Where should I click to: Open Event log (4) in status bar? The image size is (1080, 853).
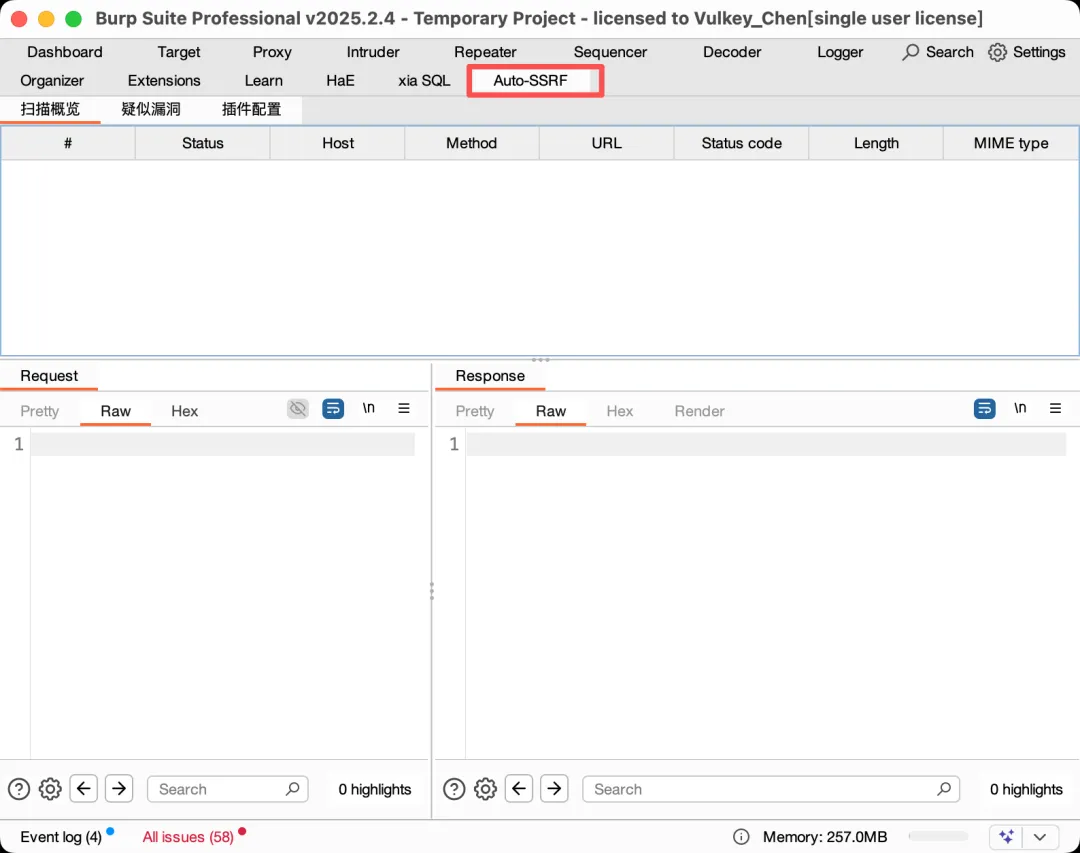click(x=61, y=836)
